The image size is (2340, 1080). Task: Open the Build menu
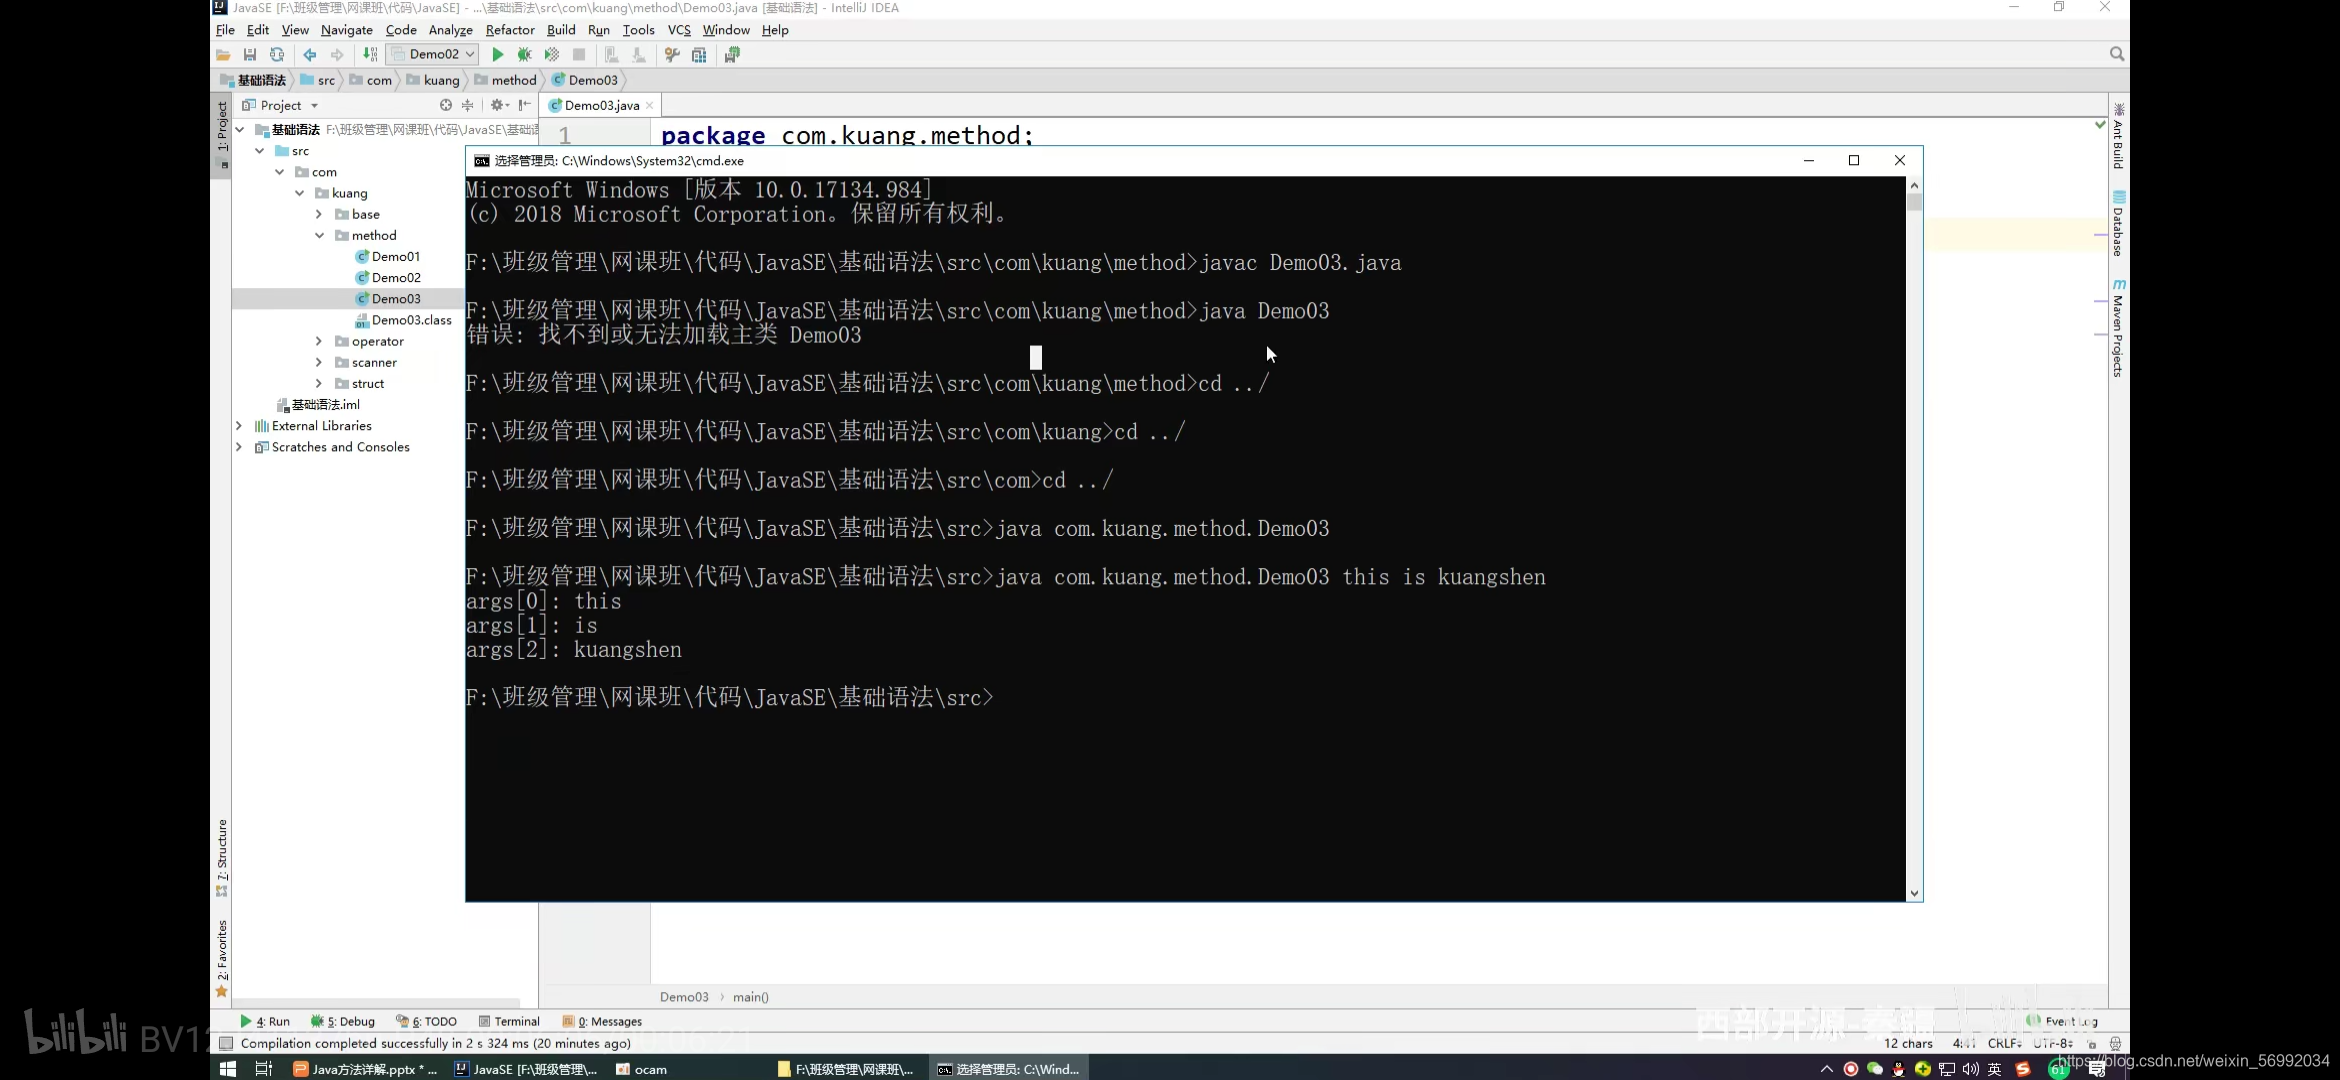[x=561, y=30]
